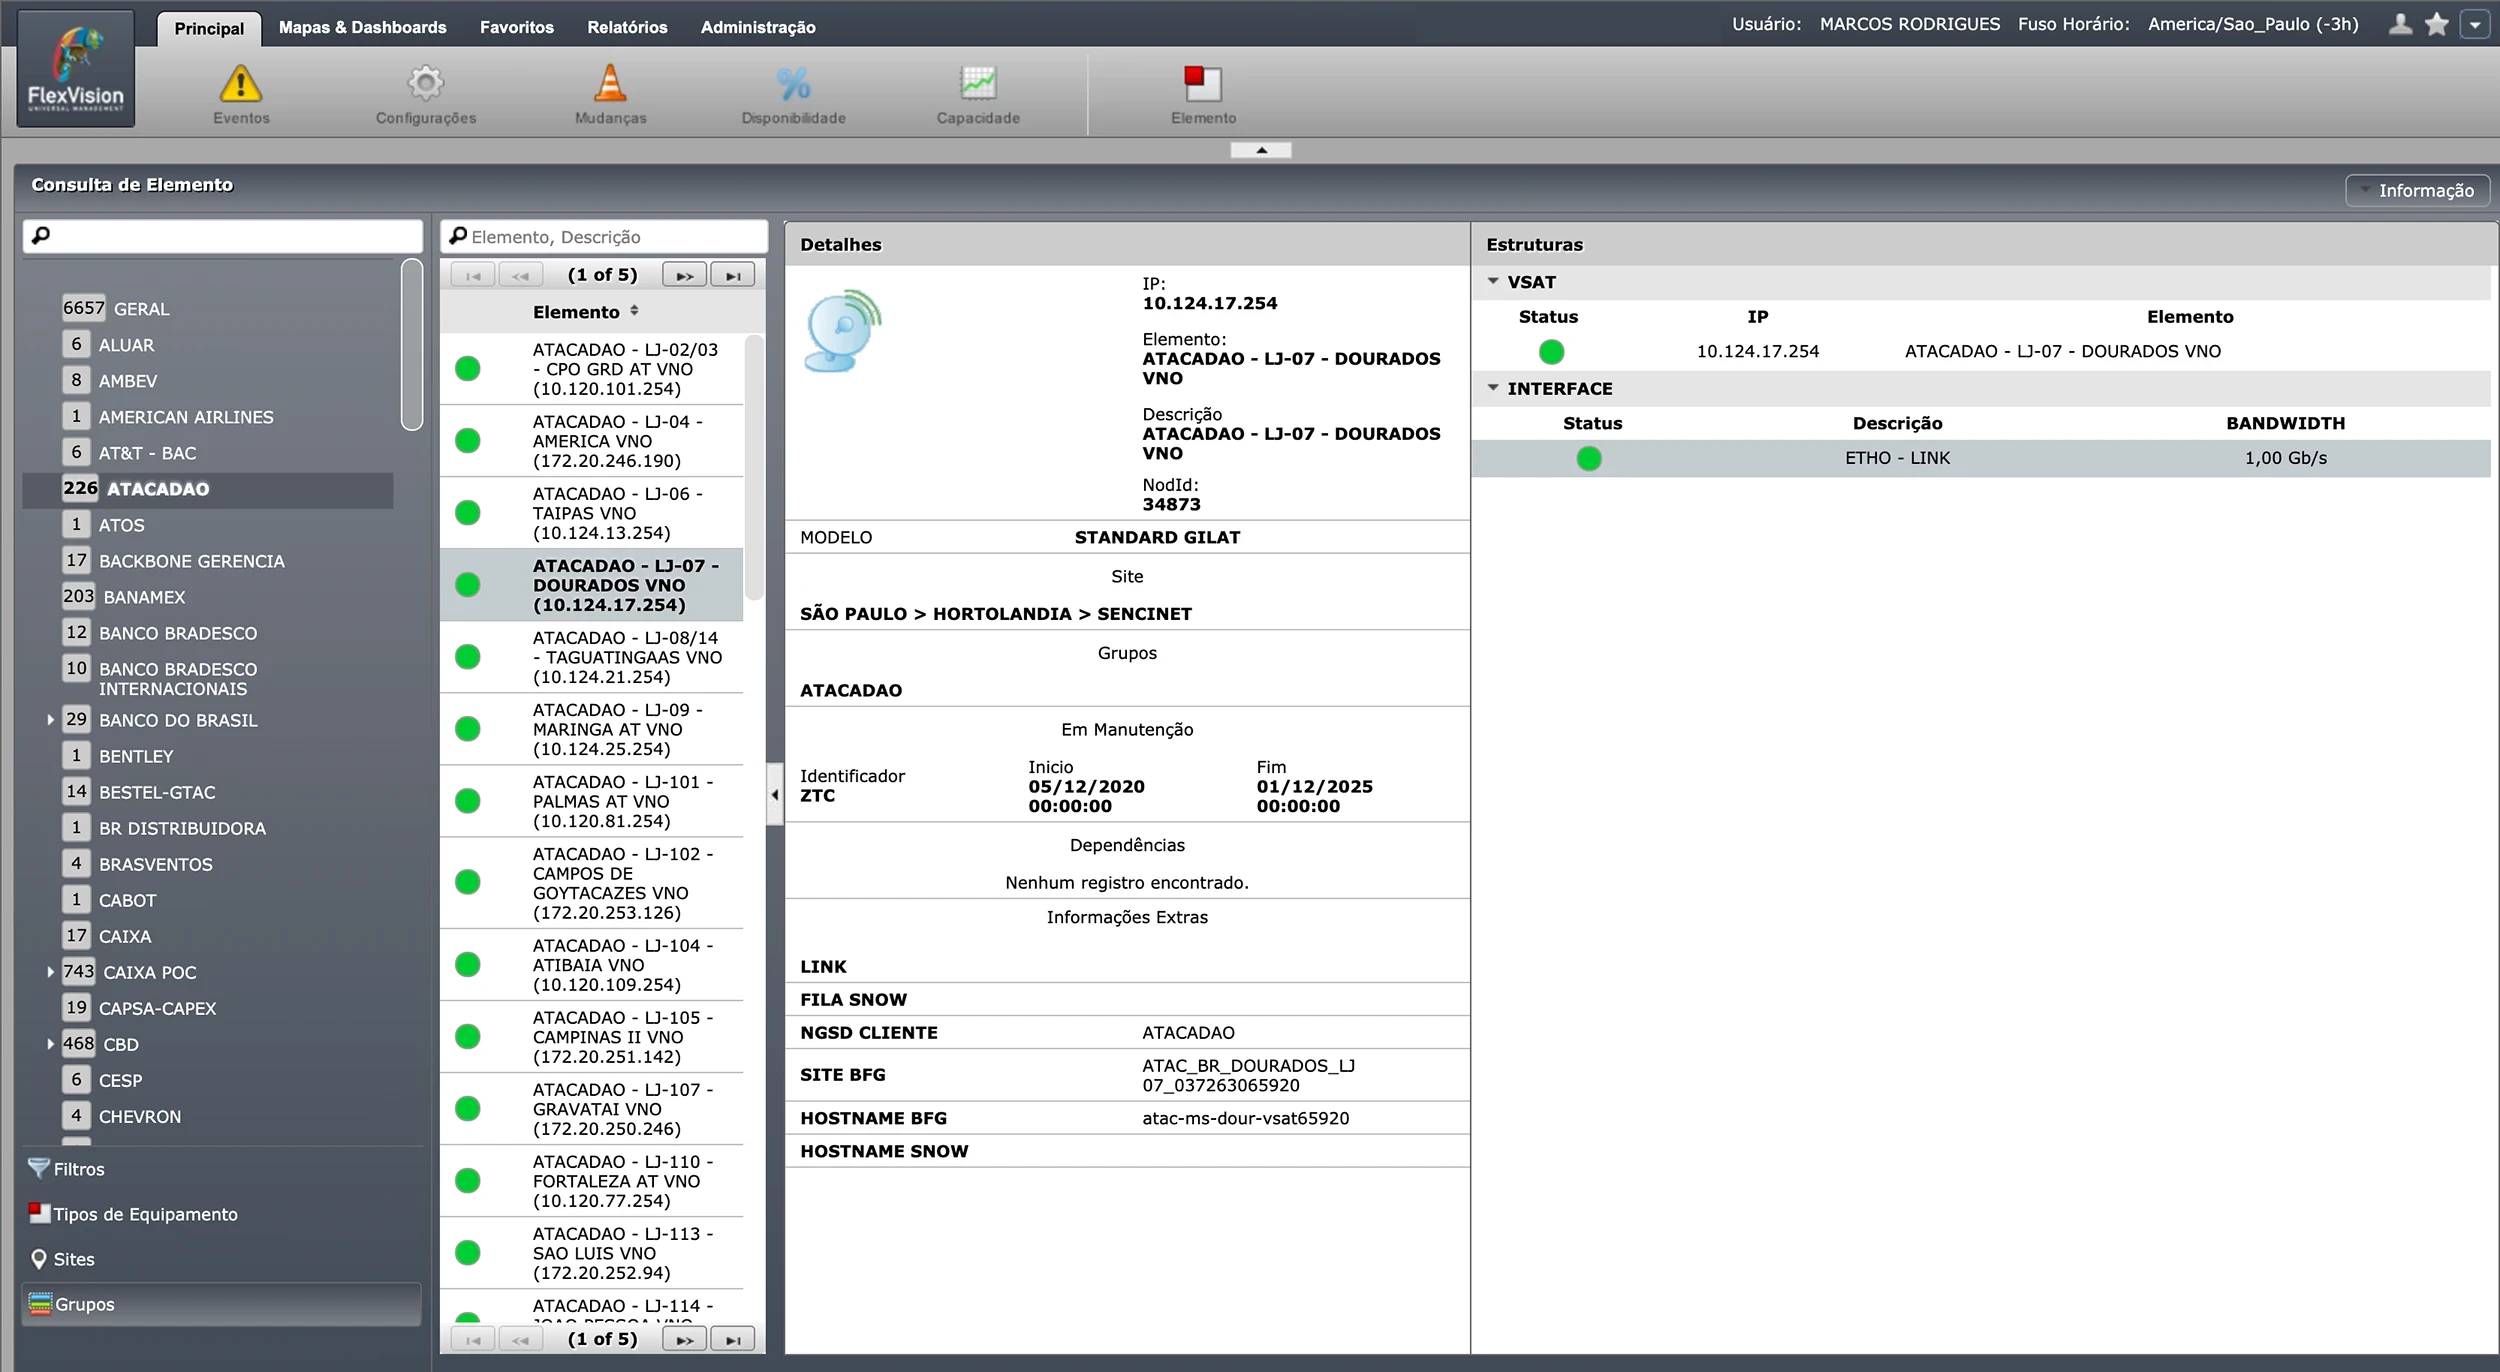Screen dimensions: 2500x1372
Task: Open the Relatórios tab
Action: 627,27
